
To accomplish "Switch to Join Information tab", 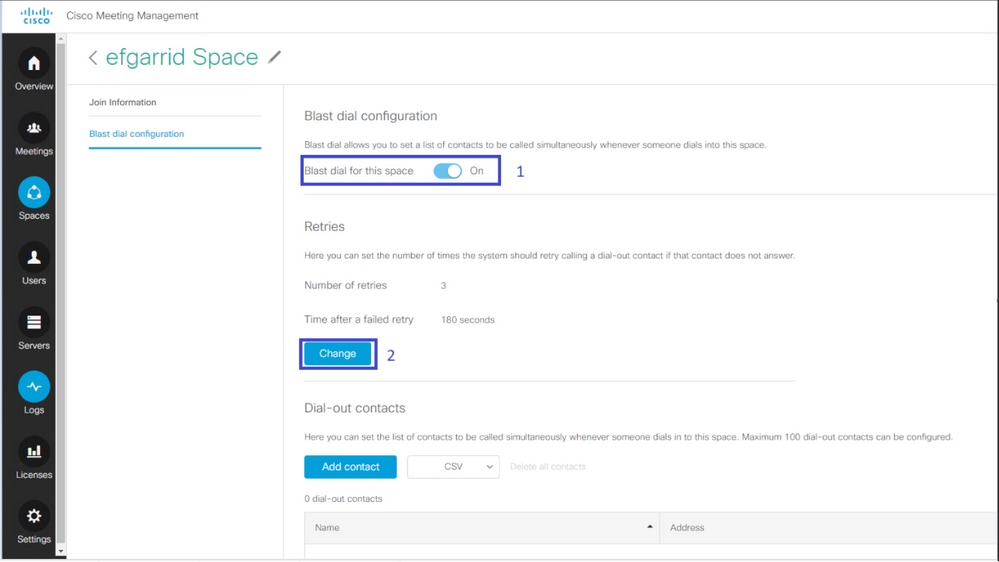I will [123, 102].
